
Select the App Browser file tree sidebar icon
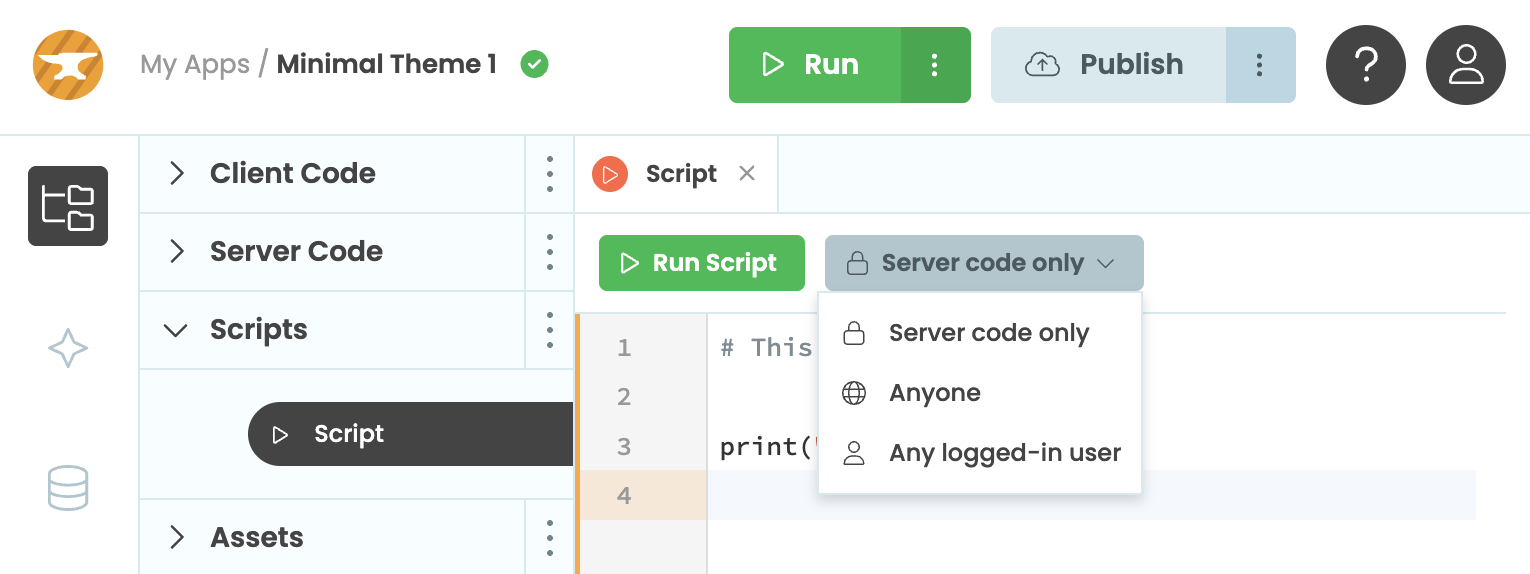68,206
